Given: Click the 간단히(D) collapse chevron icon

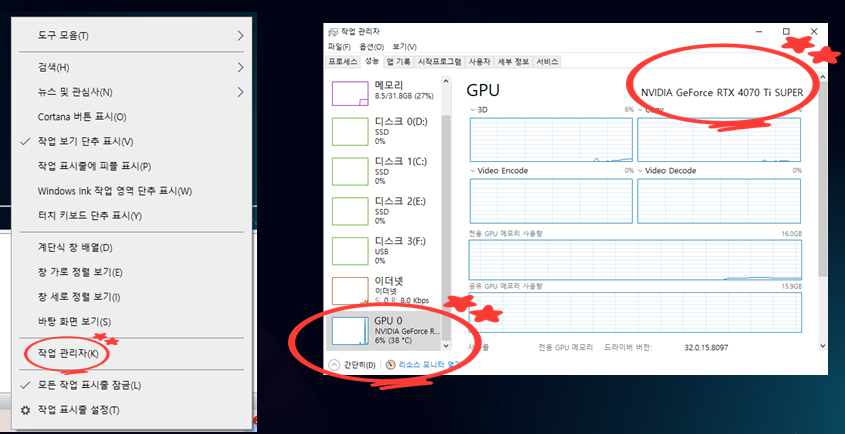Looking at the screenshot, I should pyautogui.click(x=334, y=365).
